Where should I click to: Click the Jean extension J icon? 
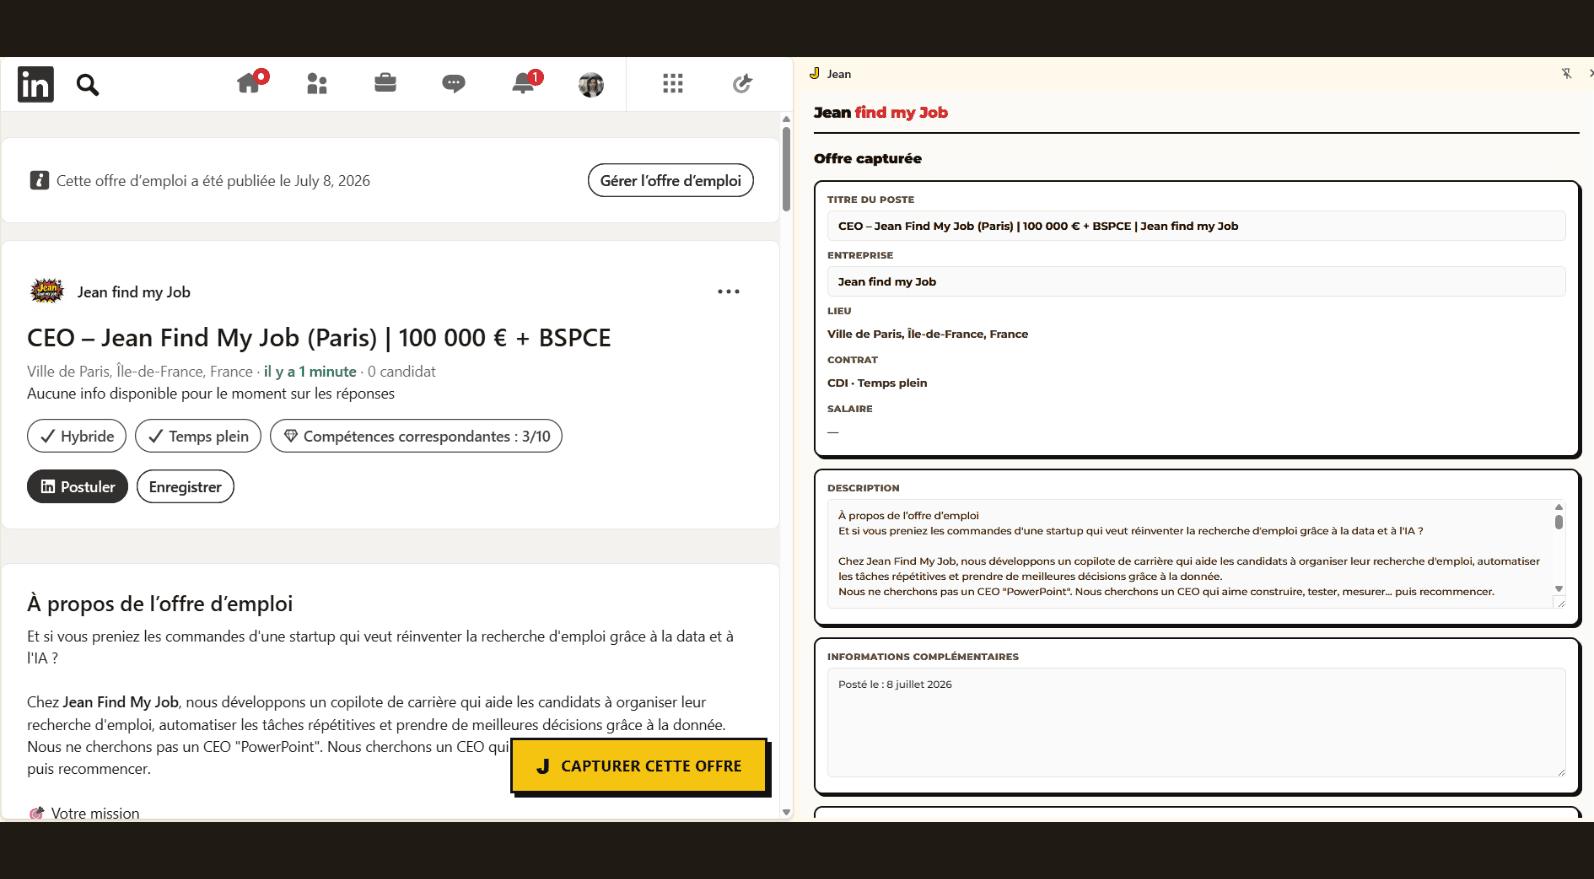pos(815,73)
